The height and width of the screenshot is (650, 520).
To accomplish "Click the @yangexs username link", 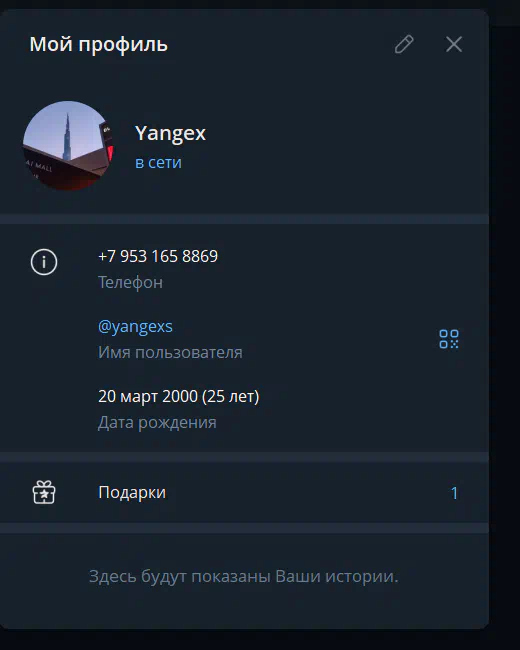I will pyautogui.click(x=135, y=327).
